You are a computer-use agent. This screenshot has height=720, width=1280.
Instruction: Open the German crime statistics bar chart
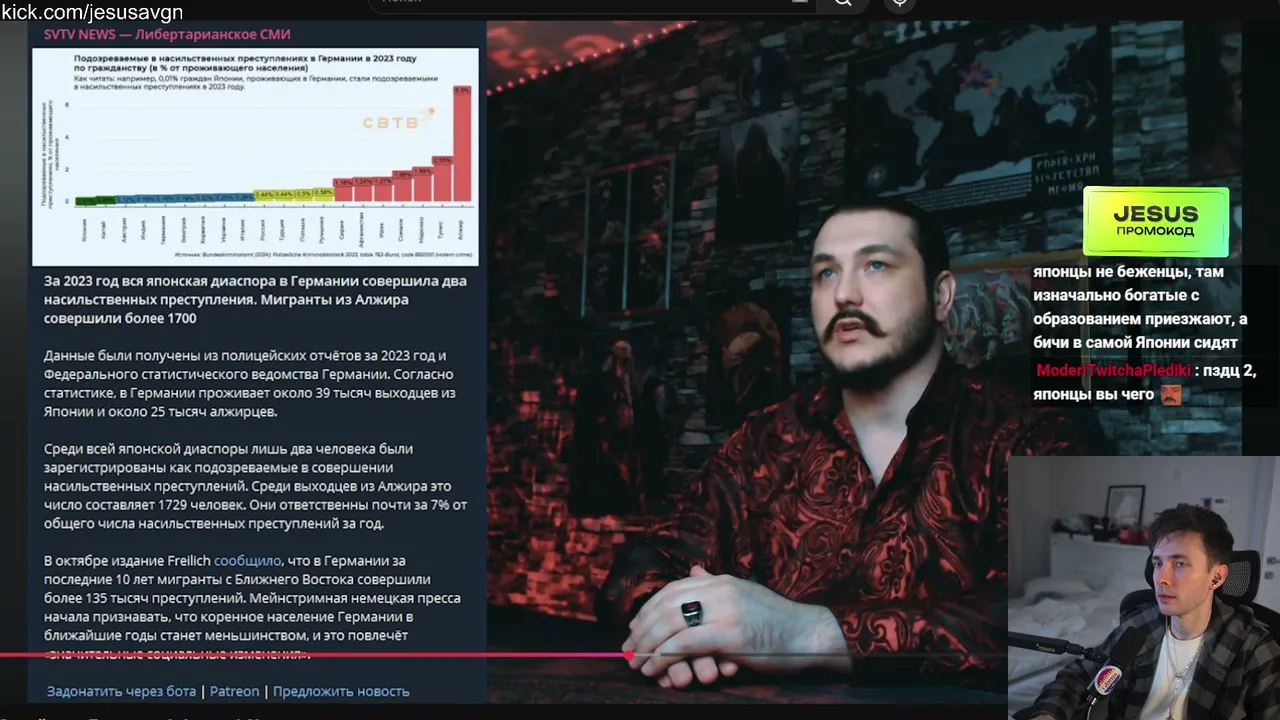tap(255, 157)
